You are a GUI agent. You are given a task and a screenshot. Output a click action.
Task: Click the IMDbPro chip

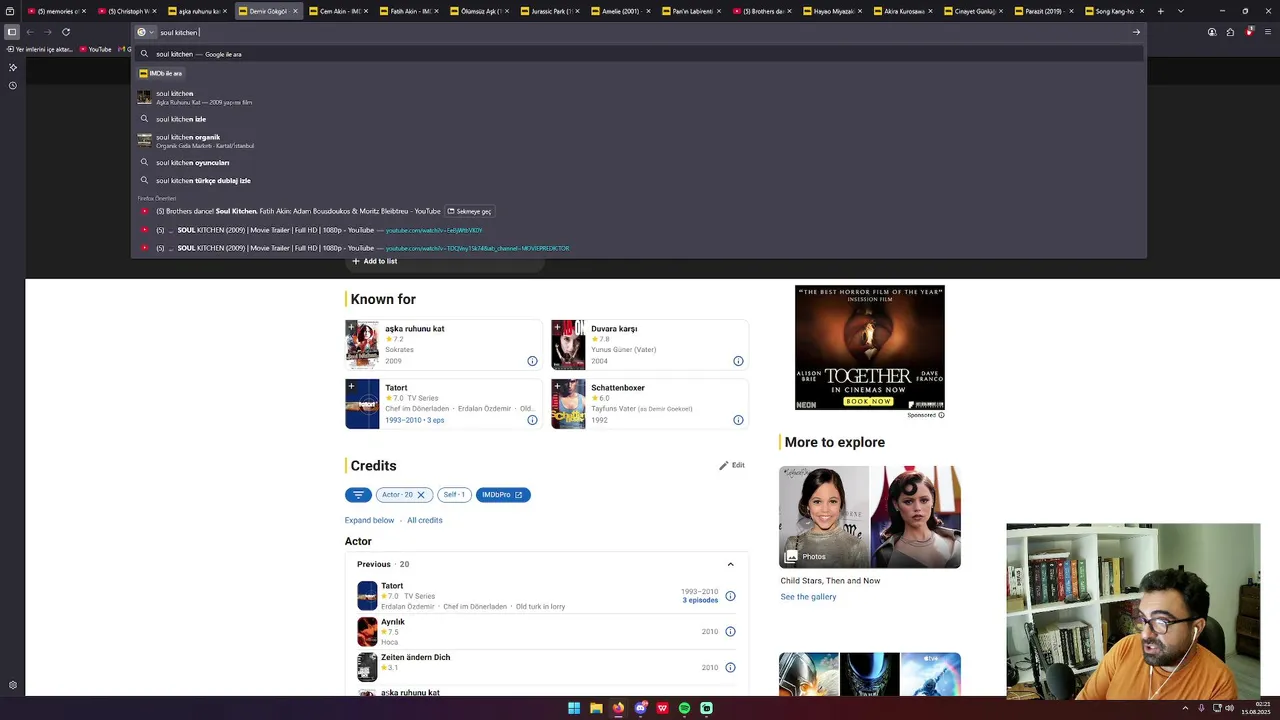(x=503, y=495)
